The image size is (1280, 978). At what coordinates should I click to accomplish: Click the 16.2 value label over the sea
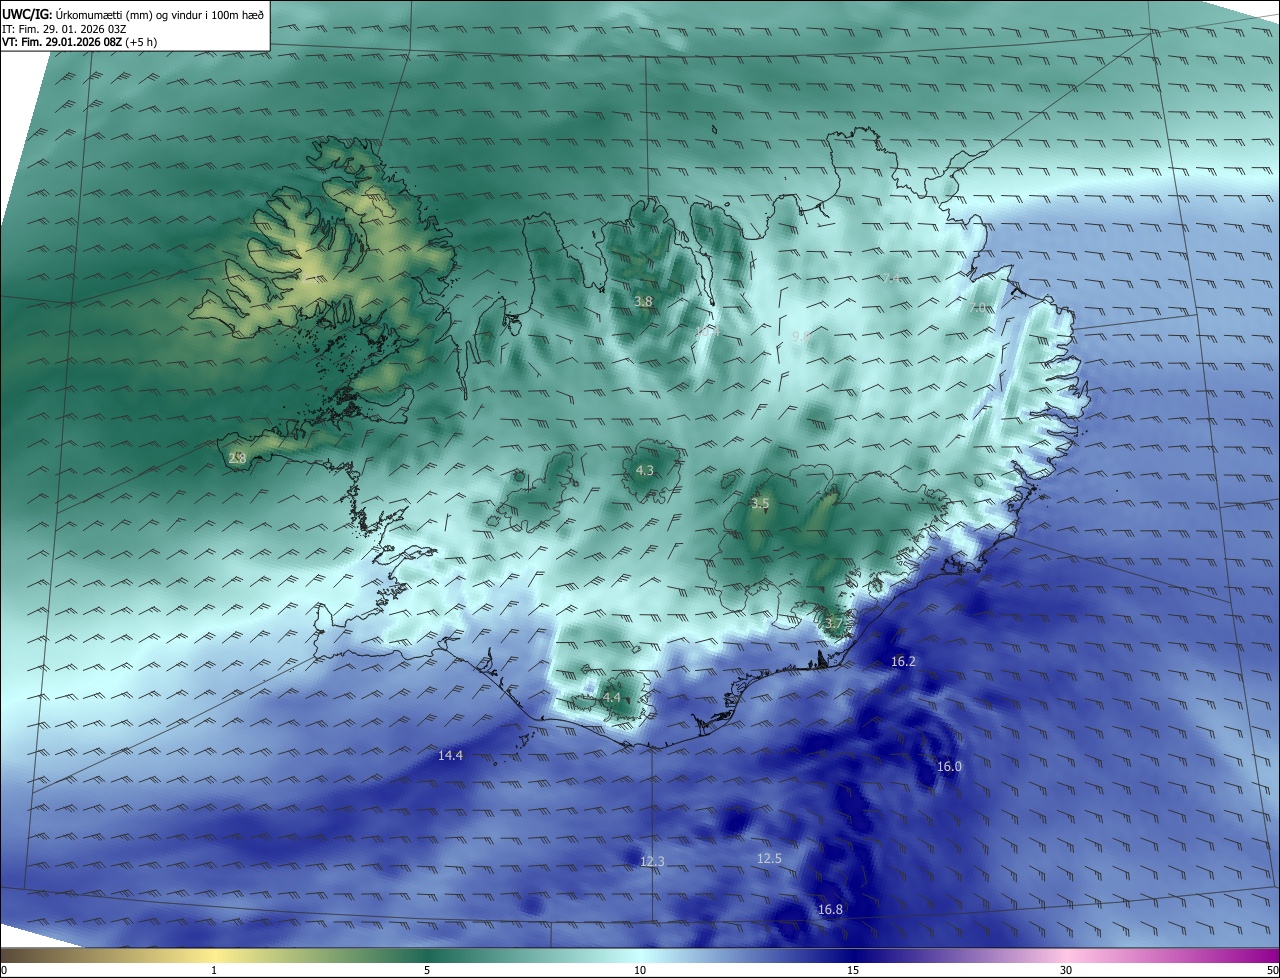[x=903, y=662]
